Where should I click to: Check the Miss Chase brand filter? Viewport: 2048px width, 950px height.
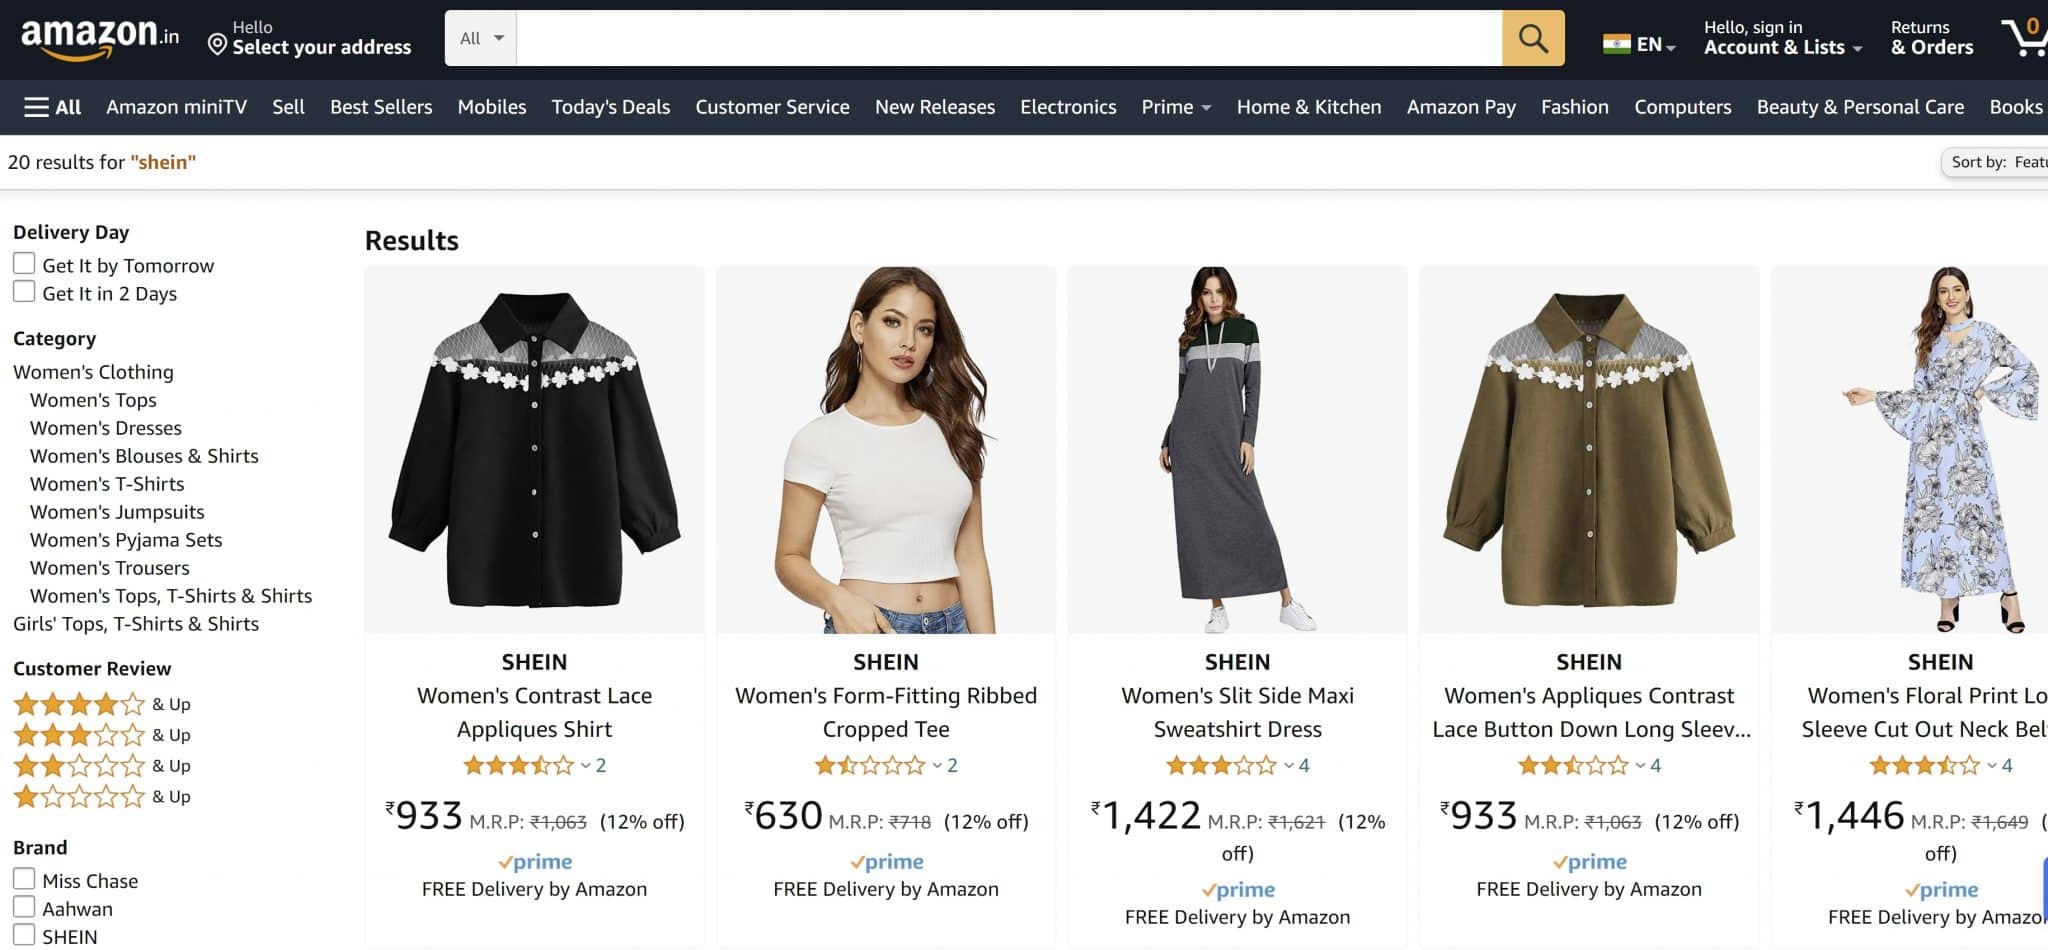24,879
